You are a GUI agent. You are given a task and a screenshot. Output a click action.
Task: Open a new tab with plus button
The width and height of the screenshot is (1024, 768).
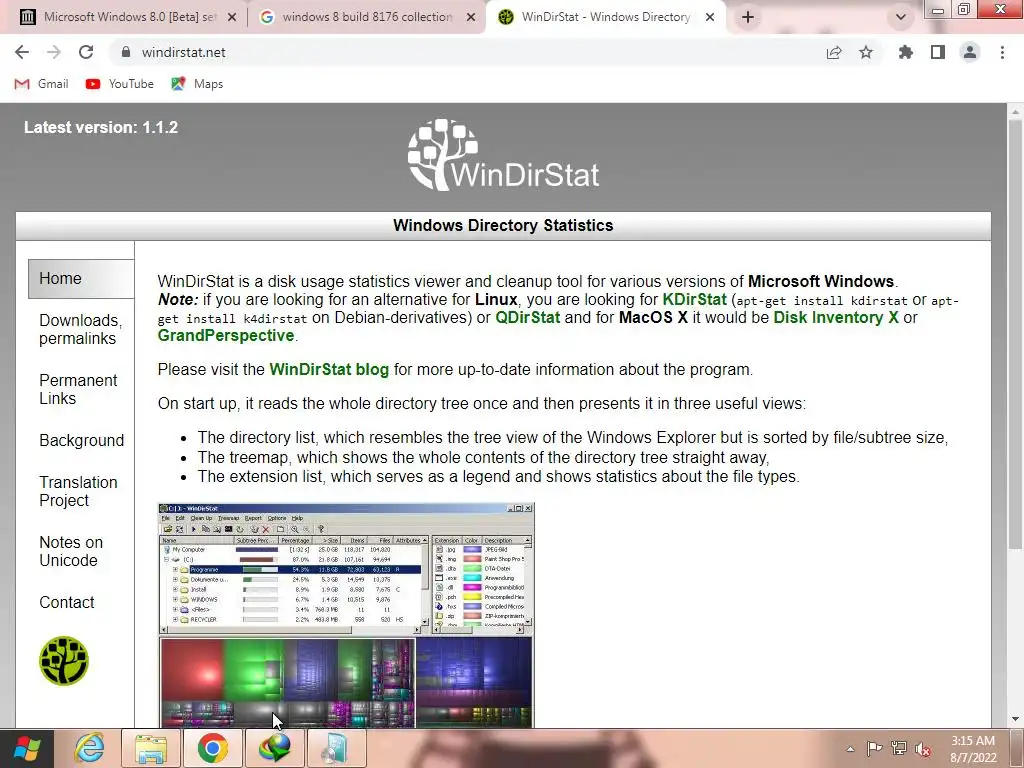coord(748,17)
